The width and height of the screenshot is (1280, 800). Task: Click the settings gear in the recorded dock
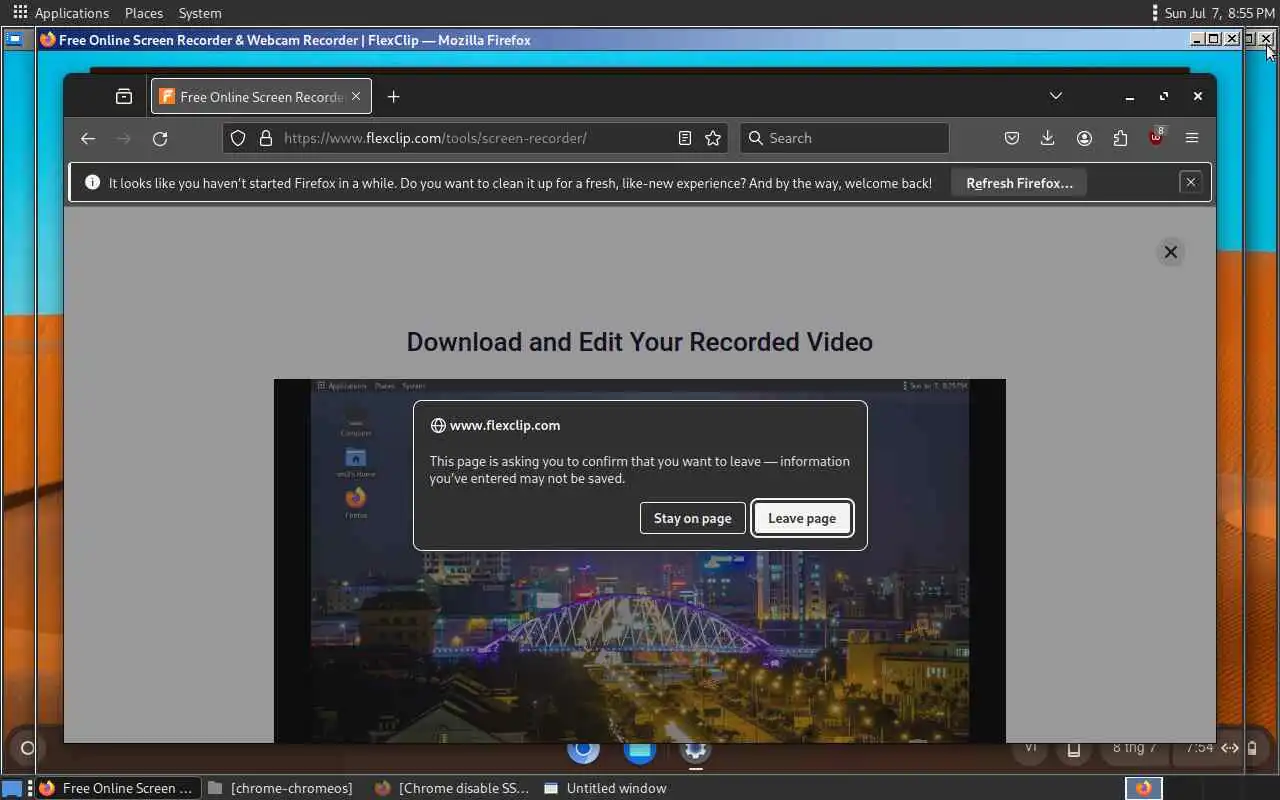(x=695, y=750)
